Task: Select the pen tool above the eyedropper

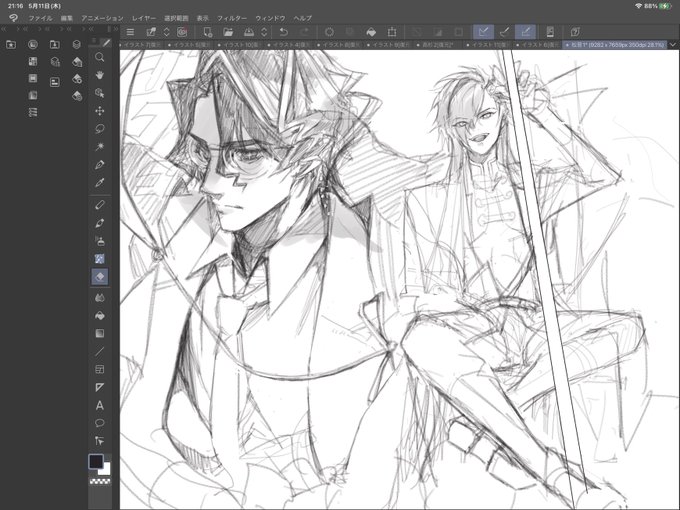Action: 100,165
